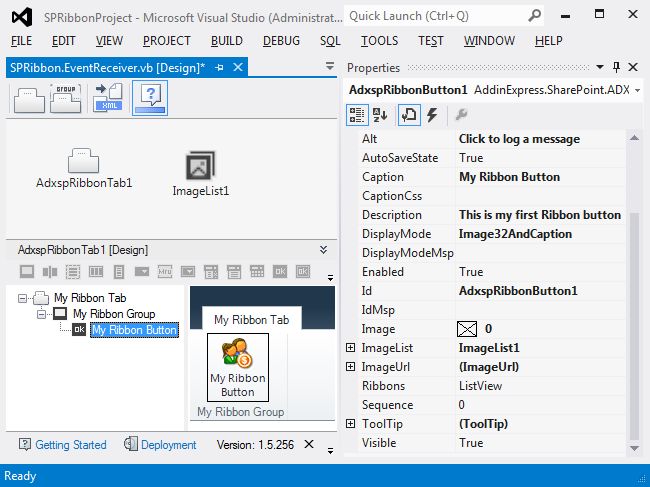Collapse the AdxspRibbonTab1 designer with double chevron
This screenshot has width=650, height=487.
(324, 250)
